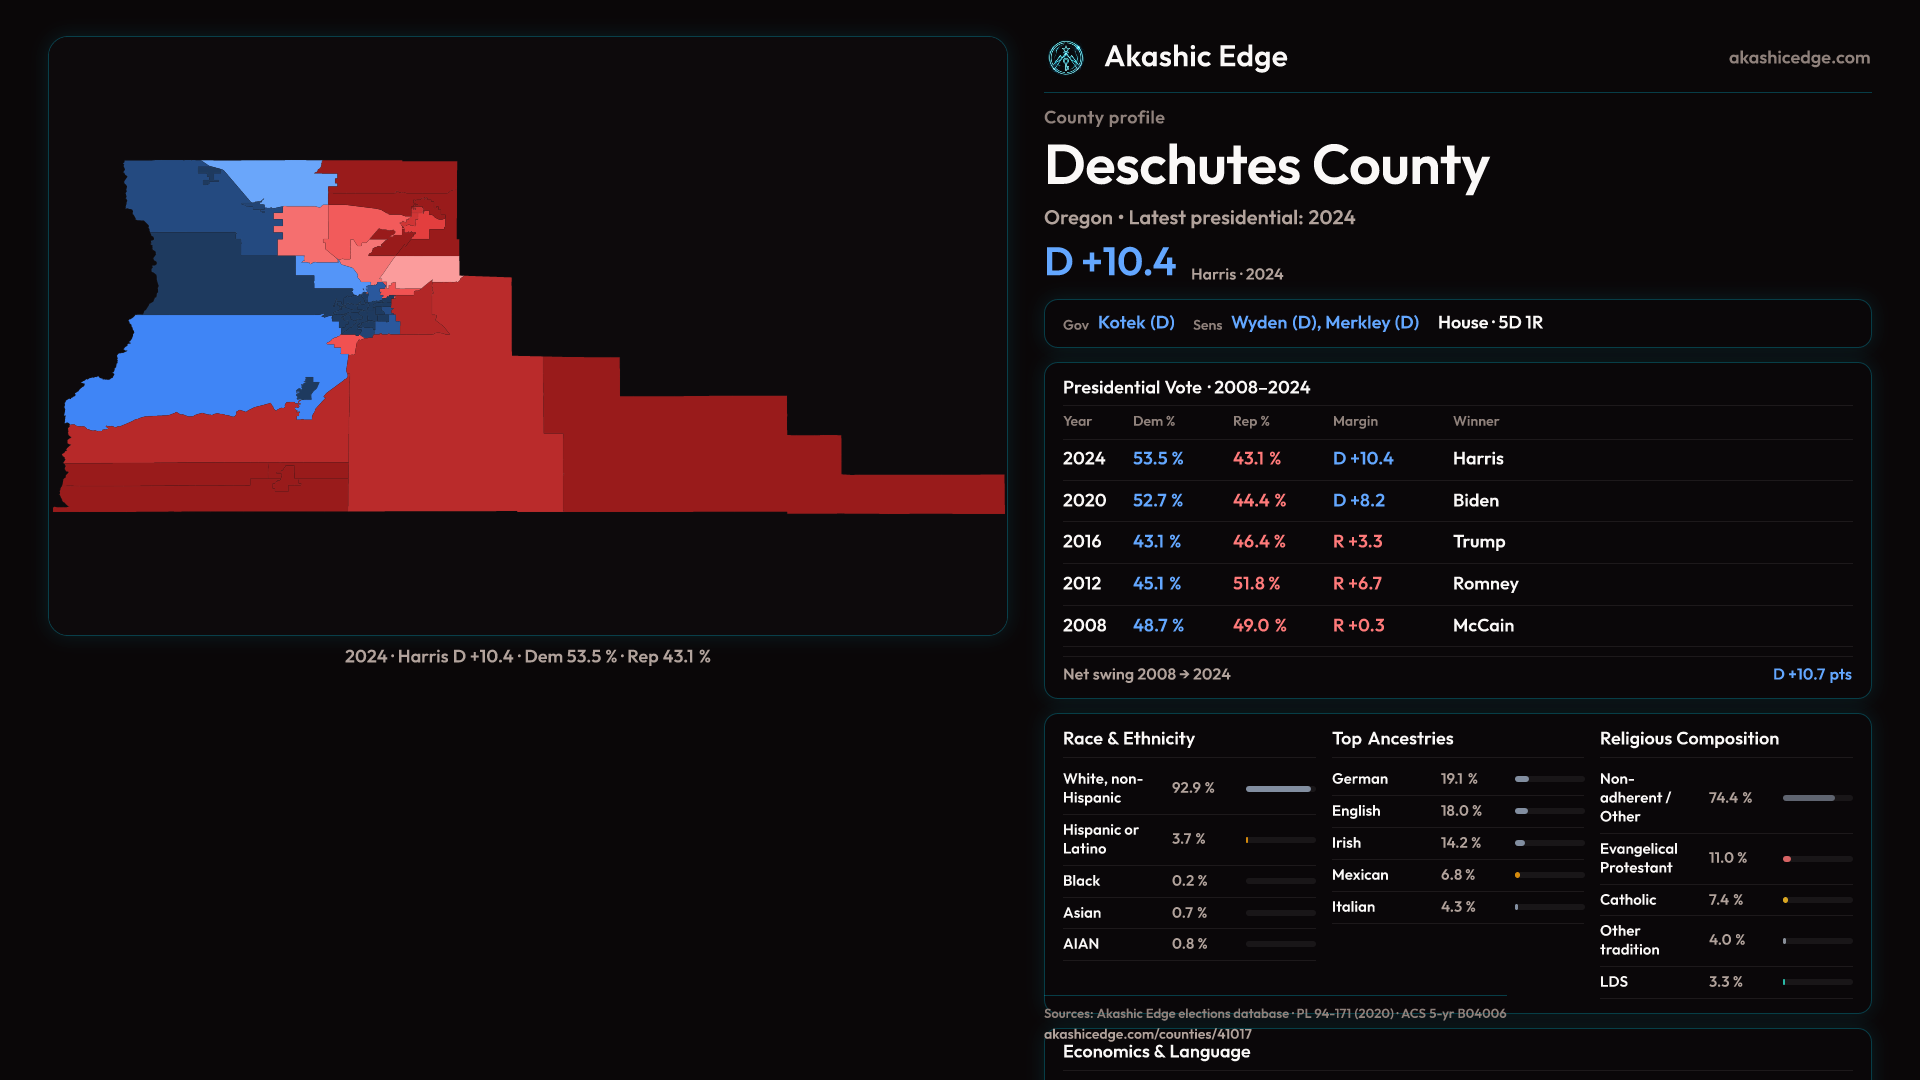
Task: Click the House 5D 1R label
Action: coord(1489,323)
